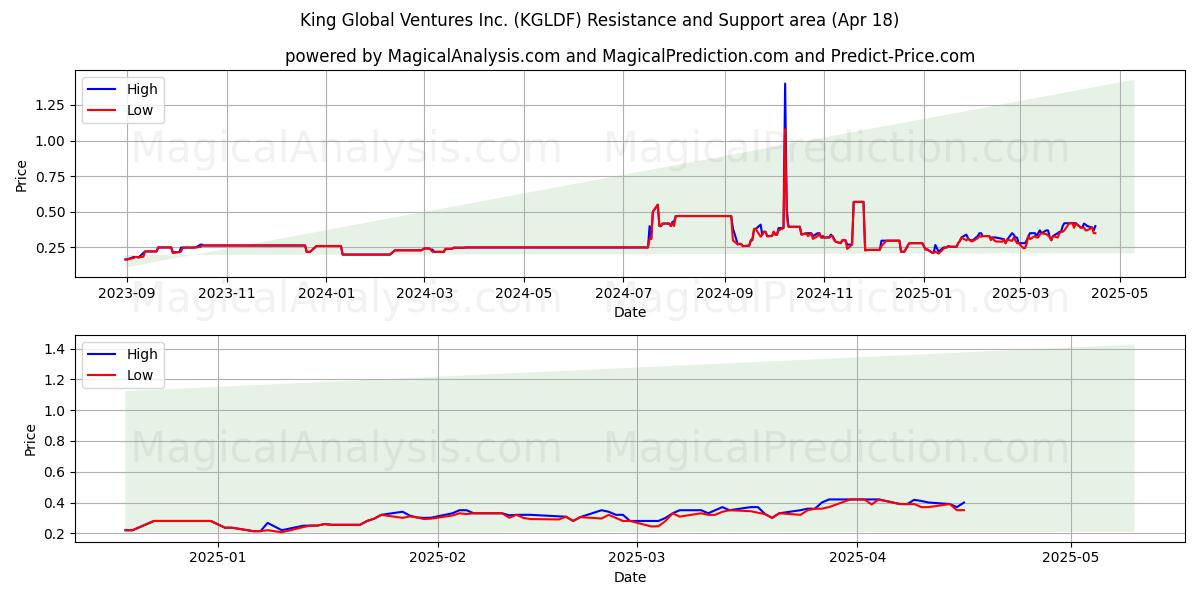The width and height of the screenshot is (1200, 600).
Task: Click the '0.4' tick on the bottom y-axis
Action: [56, 503]
